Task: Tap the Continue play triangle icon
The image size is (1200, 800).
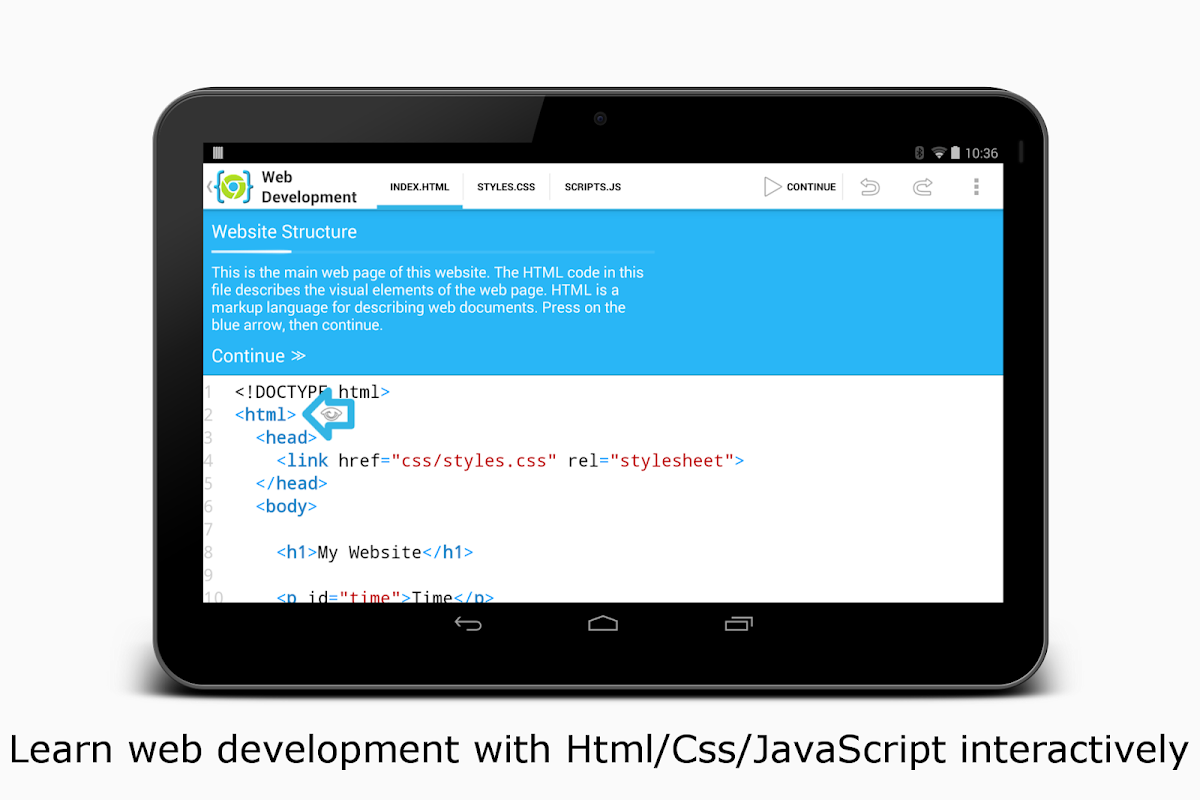Action: tap(771, 186)
